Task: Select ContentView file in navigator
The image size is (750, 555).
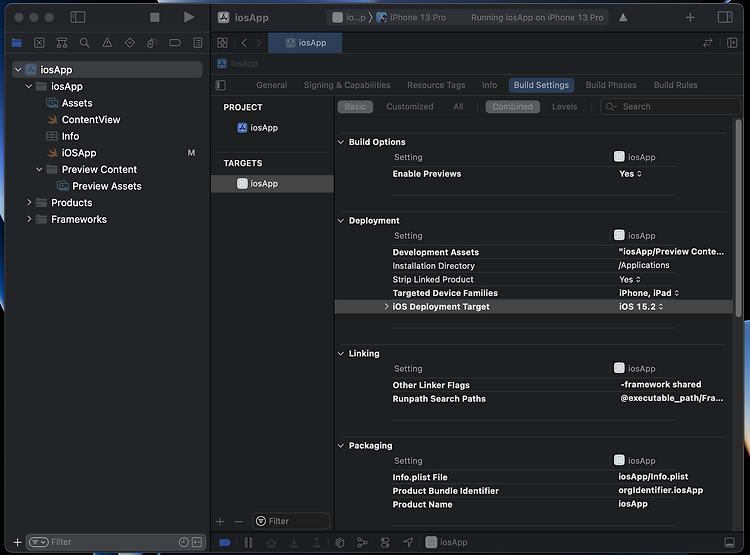Action: tap(90, 119)
